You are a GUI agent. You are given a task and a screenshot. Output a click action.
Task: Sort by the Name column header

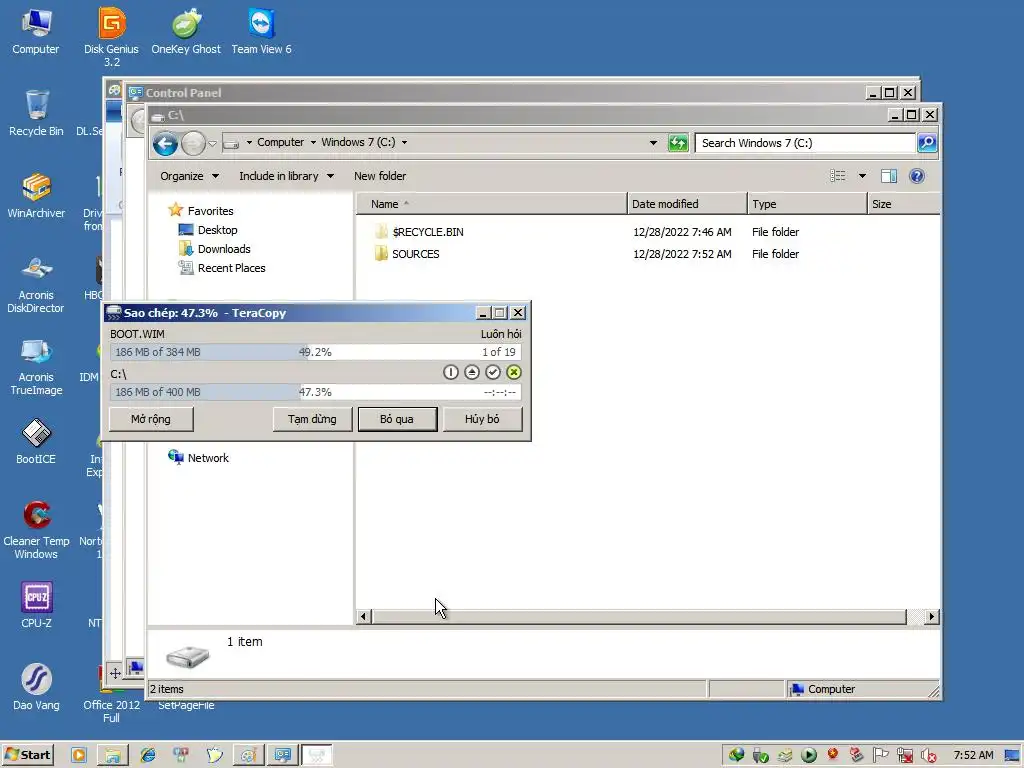point(492,204)
